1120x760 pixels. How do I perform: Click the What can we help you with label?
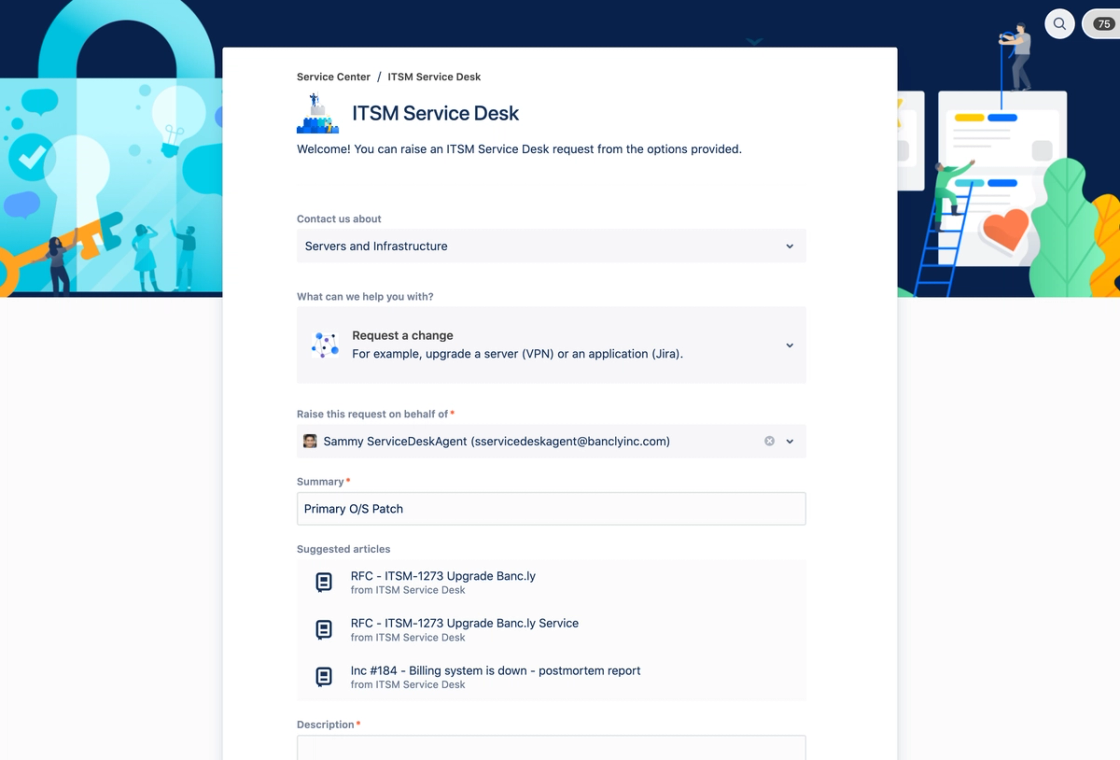(x=365, y=296)
